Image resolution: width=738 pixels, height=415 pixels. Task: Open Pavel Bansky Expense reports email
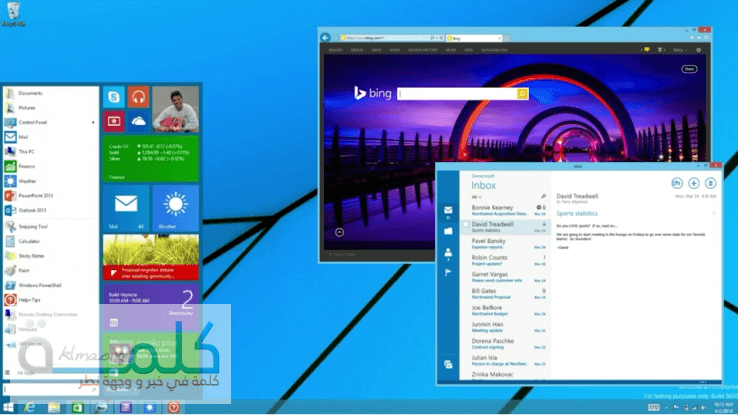(505, 244)
